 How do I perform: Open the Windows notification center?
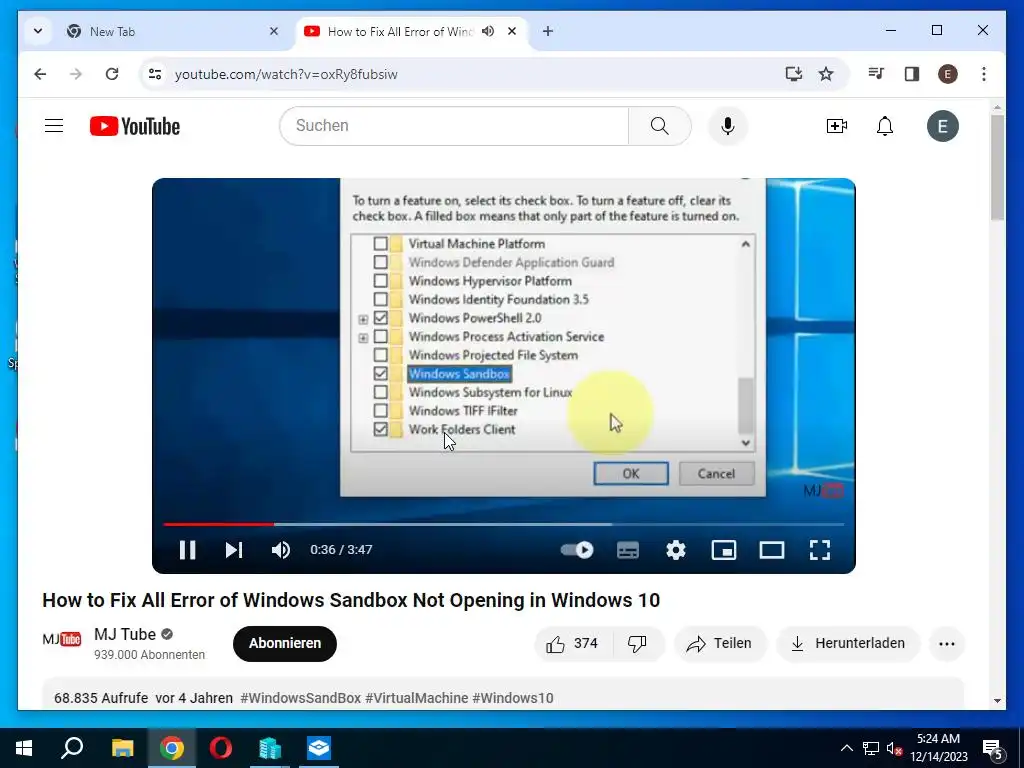[993, 748]
